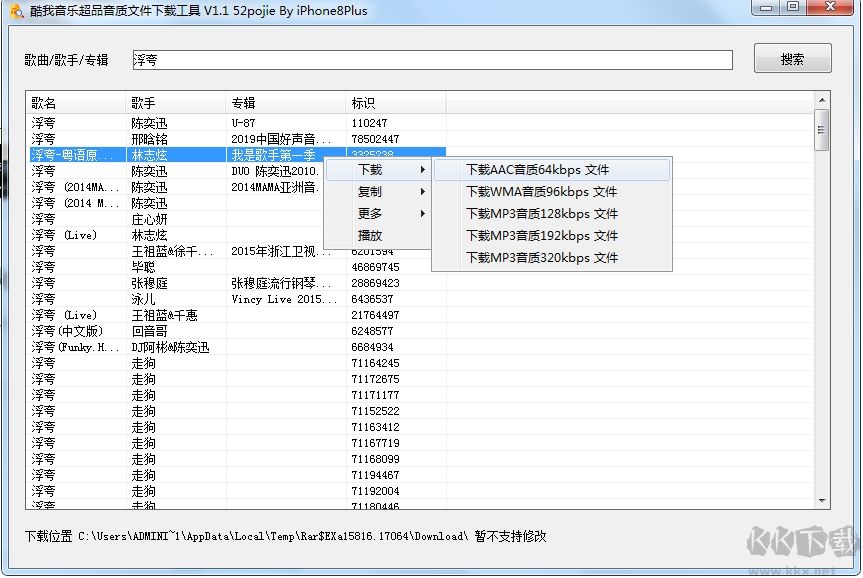Select the row with ID 110247
The height and width of the screenshot is (578, 863).
[200, 123]
